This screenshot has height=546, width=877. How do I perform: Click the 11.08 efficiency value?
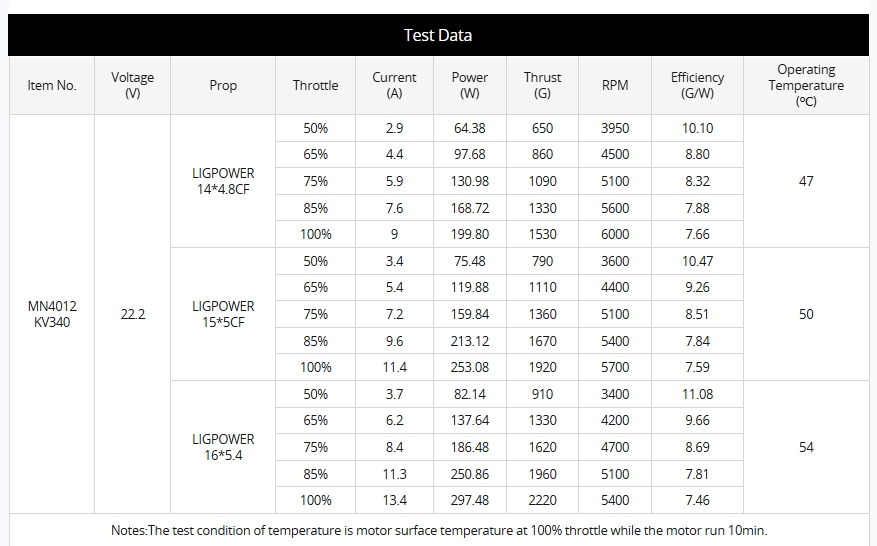coord(697,394)
